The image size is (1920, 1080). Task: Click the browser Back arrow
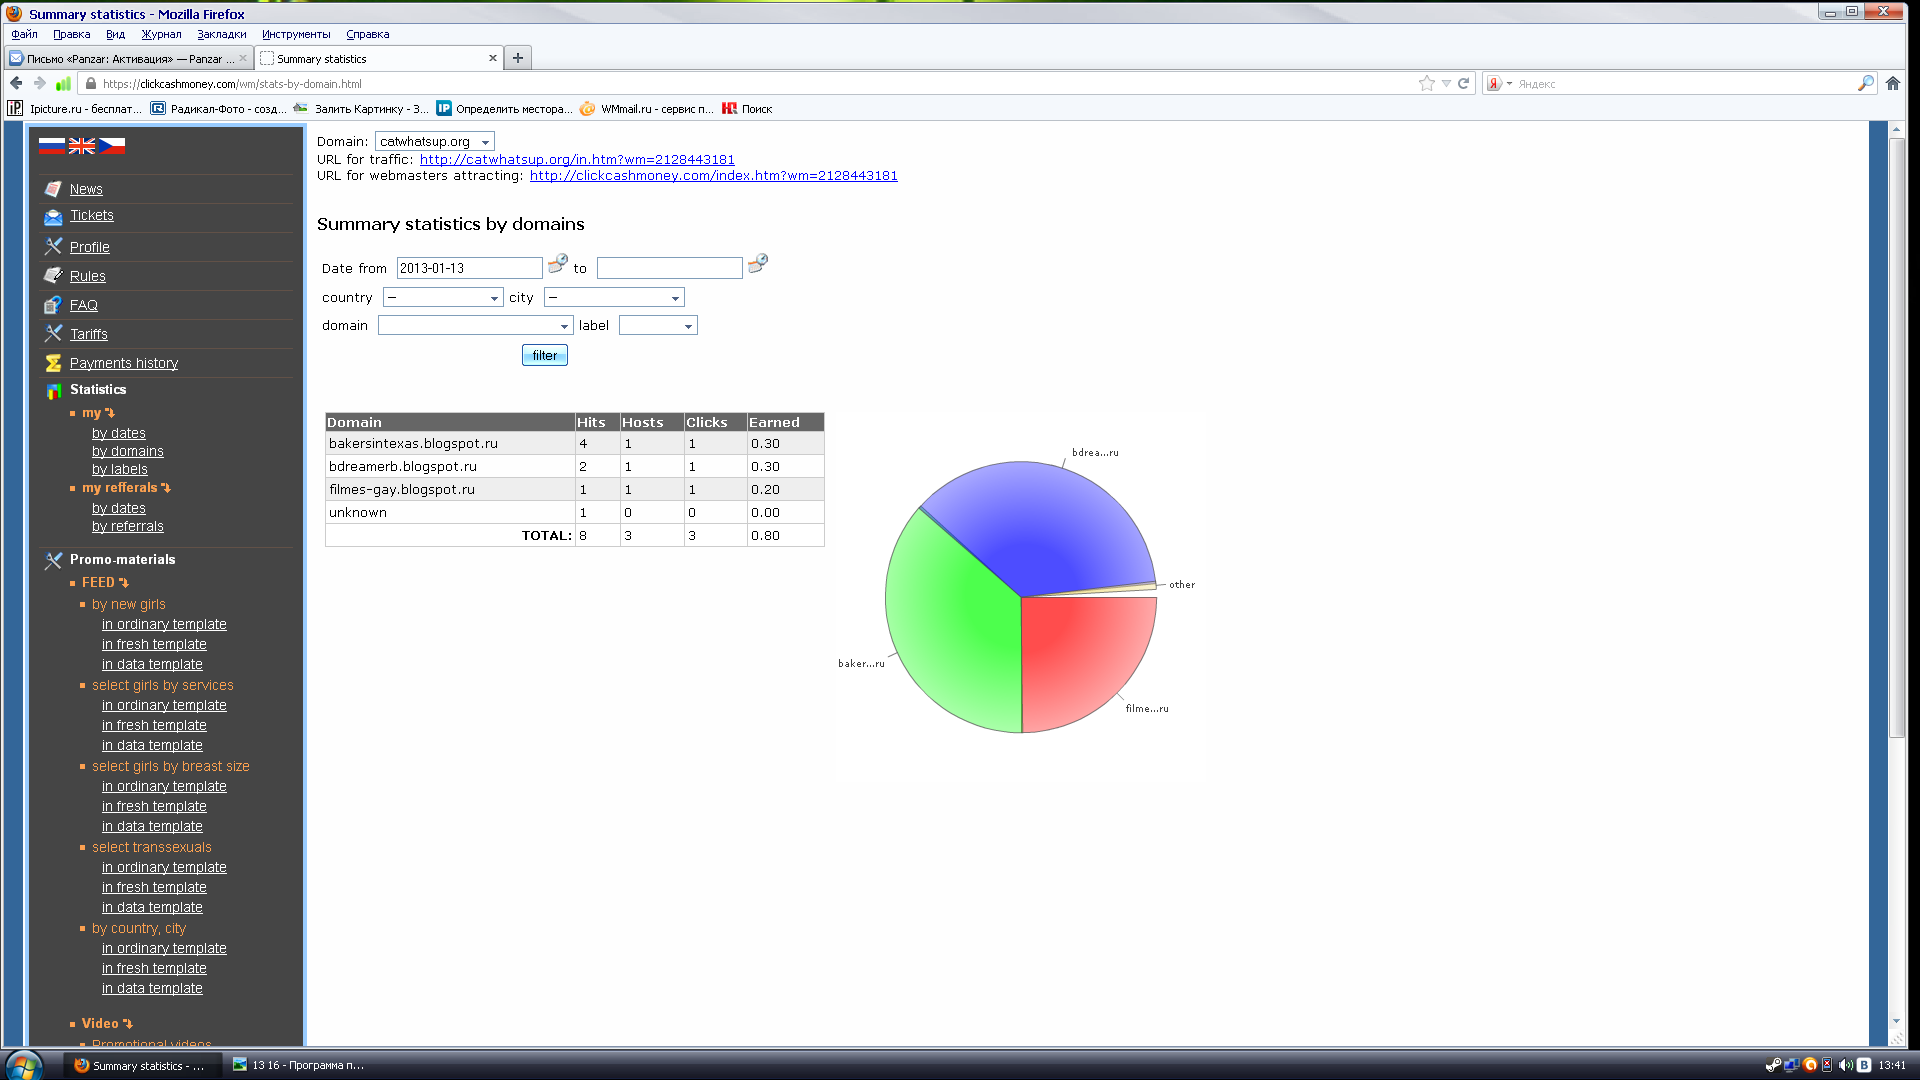pyautogui.click(x=16, y=84)
